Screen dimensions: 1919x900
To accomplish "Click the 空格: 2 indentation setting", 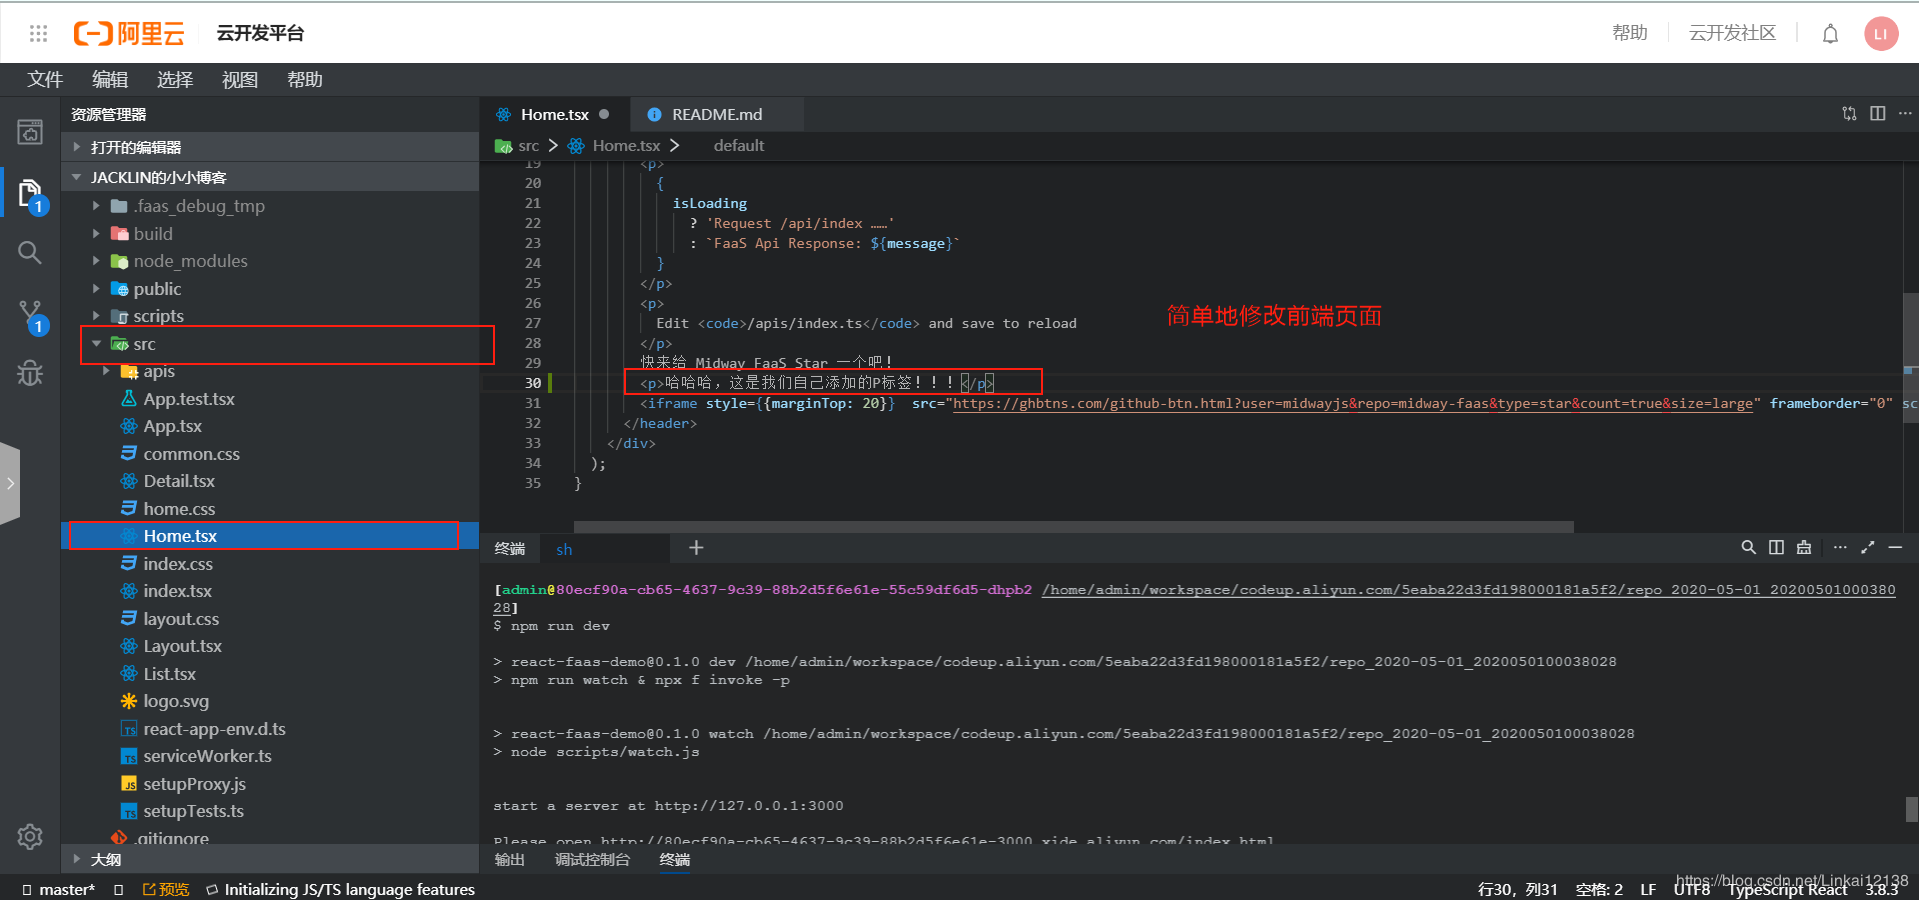I will (1599, 889).
